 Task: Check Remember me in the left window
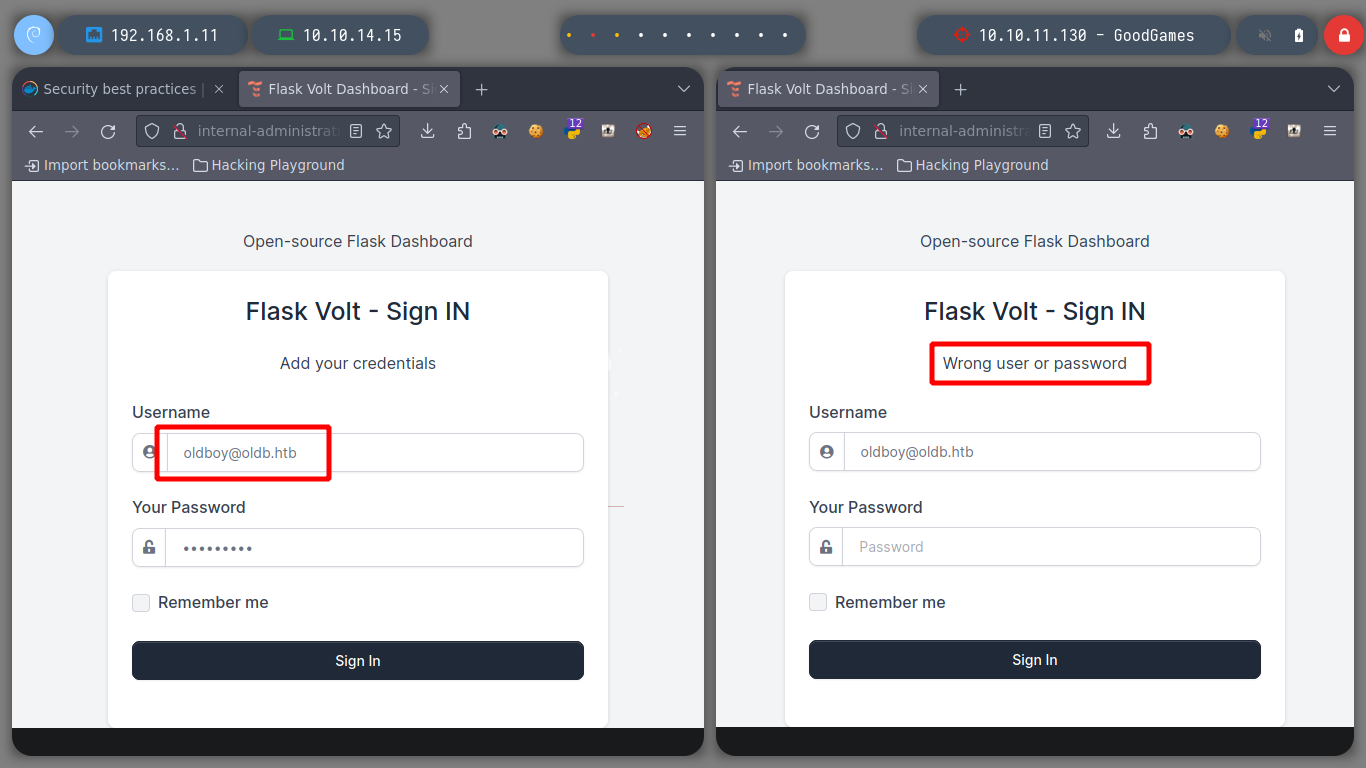(141, 603)
